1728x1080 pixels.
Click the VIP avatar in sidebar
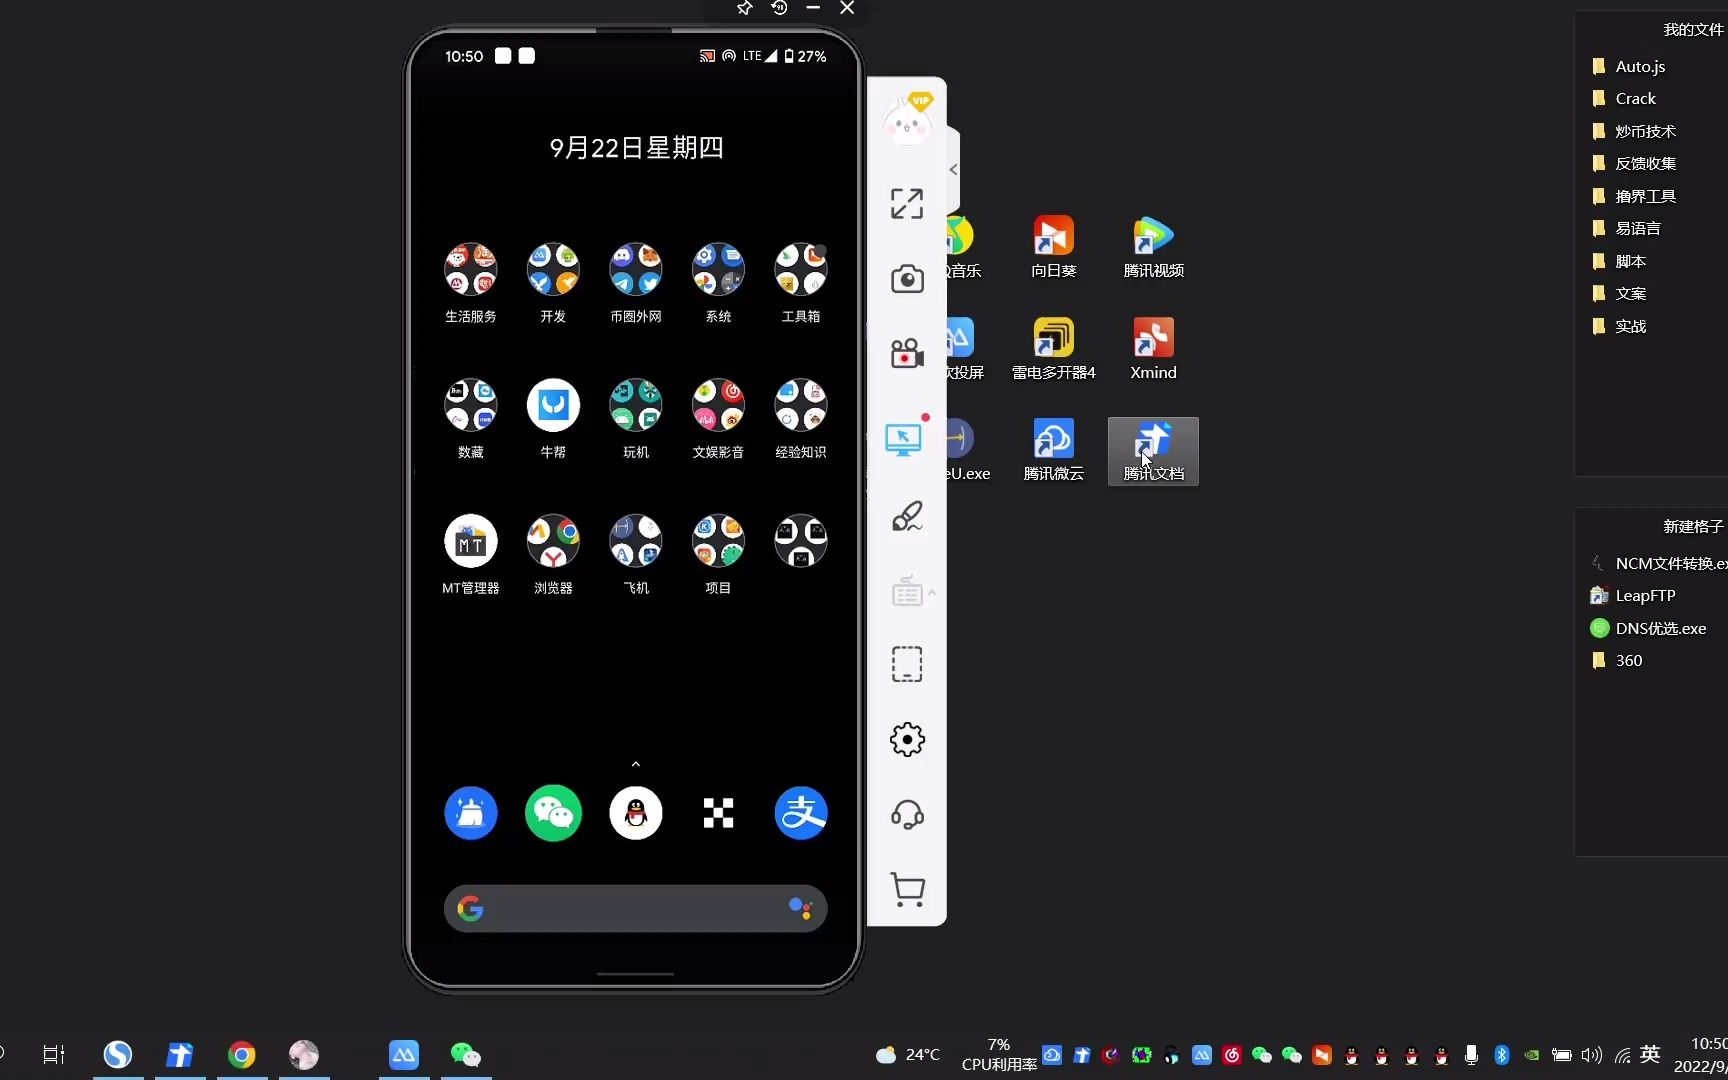[x=907, y=120]
